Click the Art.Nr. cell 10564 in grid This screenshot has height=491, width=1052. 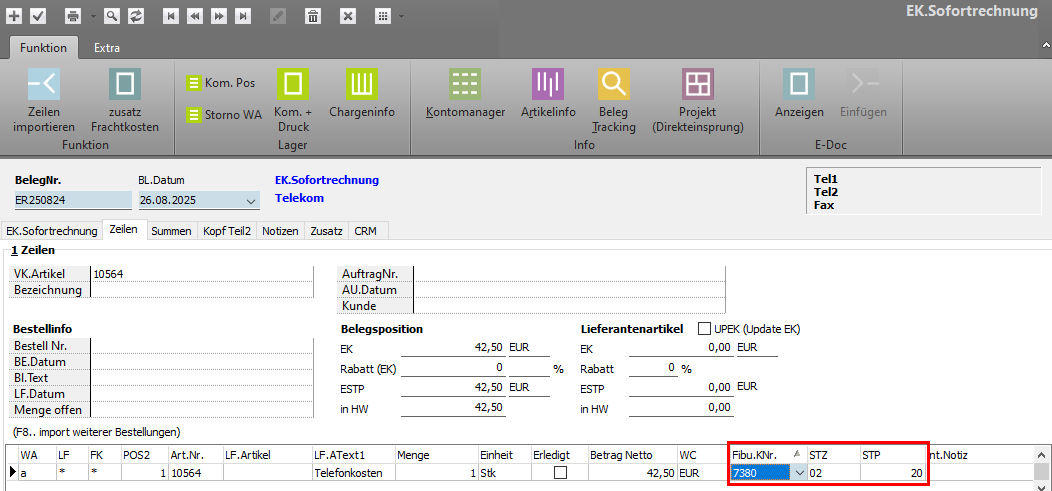tap(195, 473)
